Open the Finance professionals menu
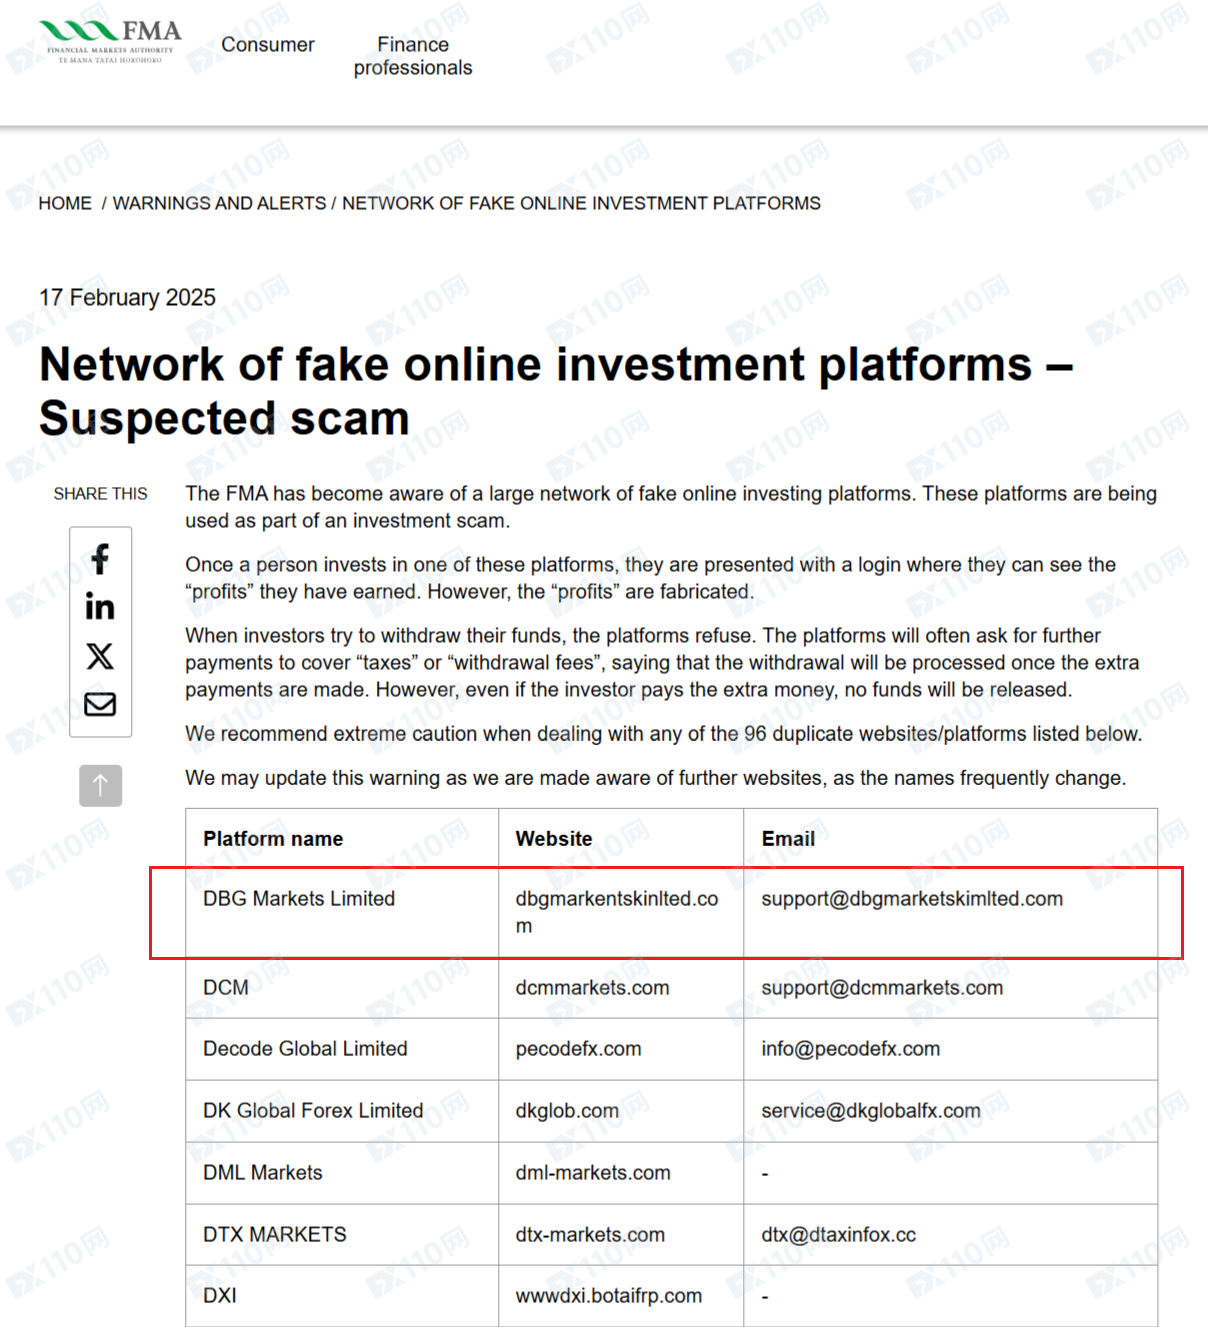The width and height of the screenshot is (1208, 1327). coord(413,56)
